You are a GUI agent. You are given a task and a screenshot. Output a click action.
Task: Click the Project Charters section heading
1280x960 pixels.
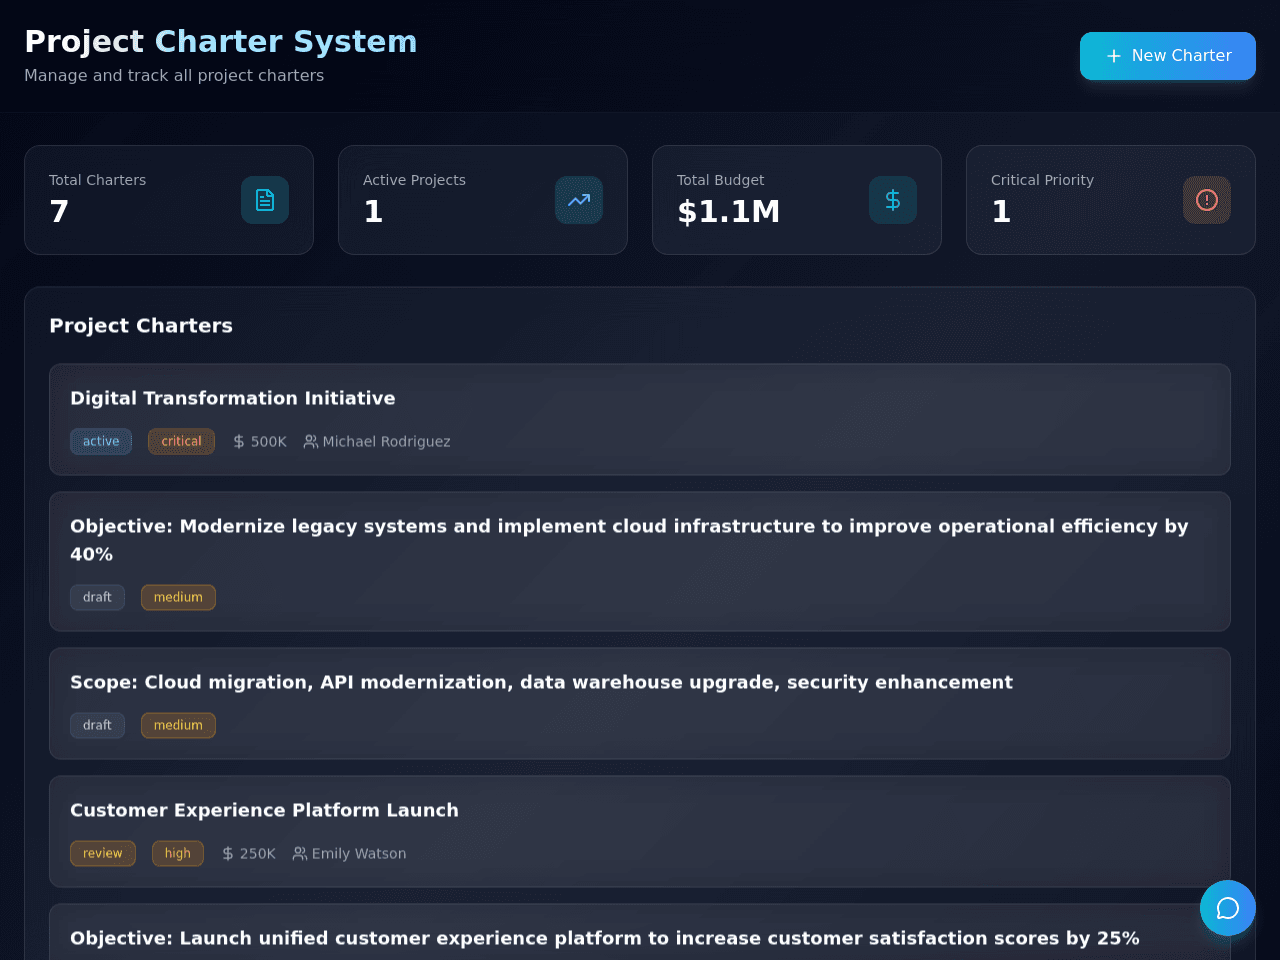click(141, 326)
